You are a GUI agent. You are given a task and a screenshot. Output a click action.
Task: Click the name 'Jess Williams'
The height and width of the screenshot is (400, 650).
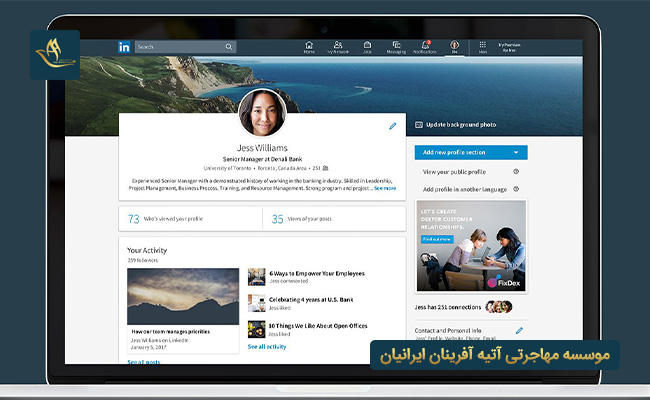coord(262,148)
